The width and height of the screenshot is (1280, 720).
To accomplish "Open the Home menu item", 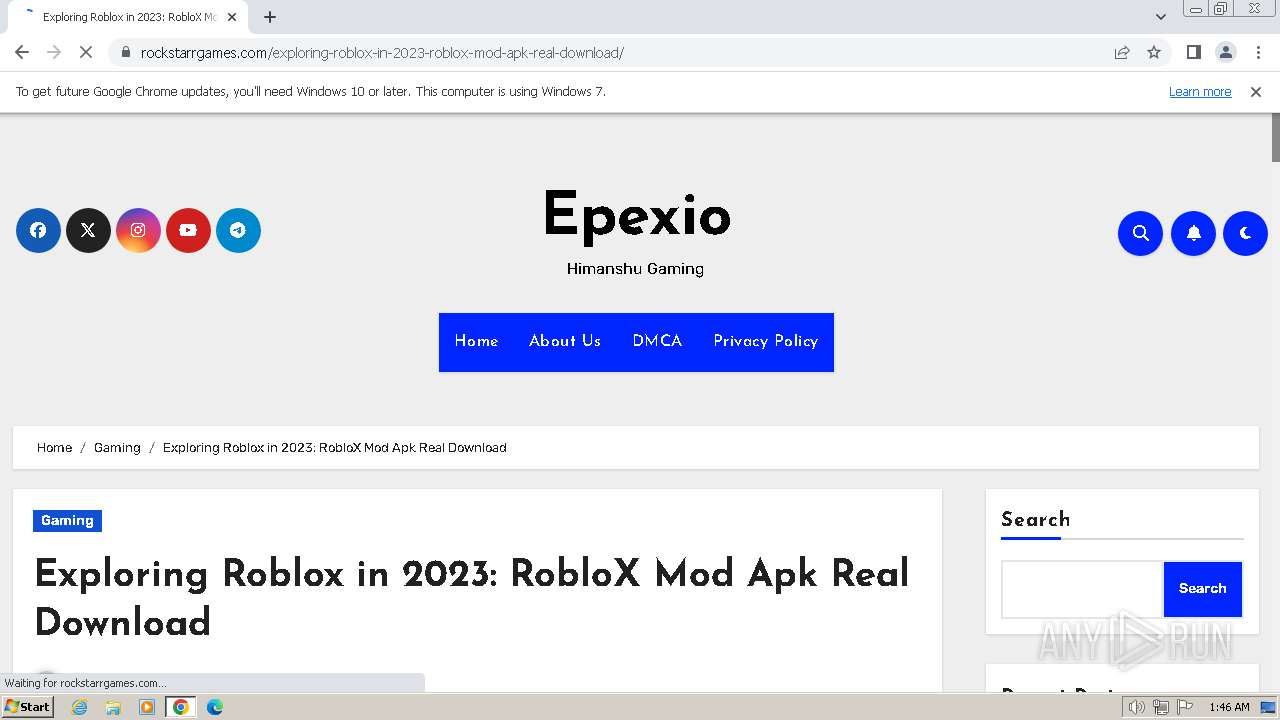I will [x=476, y=341].
